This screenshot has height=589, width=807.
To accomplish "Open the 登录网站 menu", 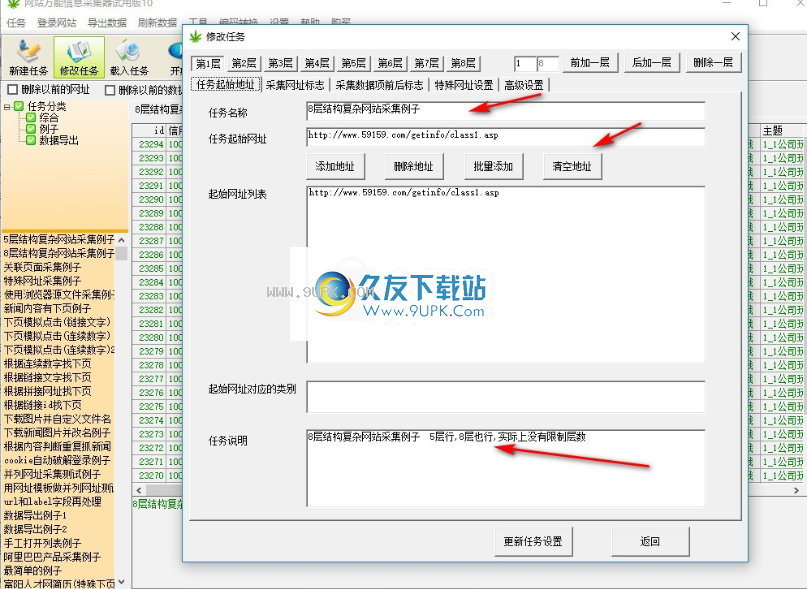I will (57, 23).
